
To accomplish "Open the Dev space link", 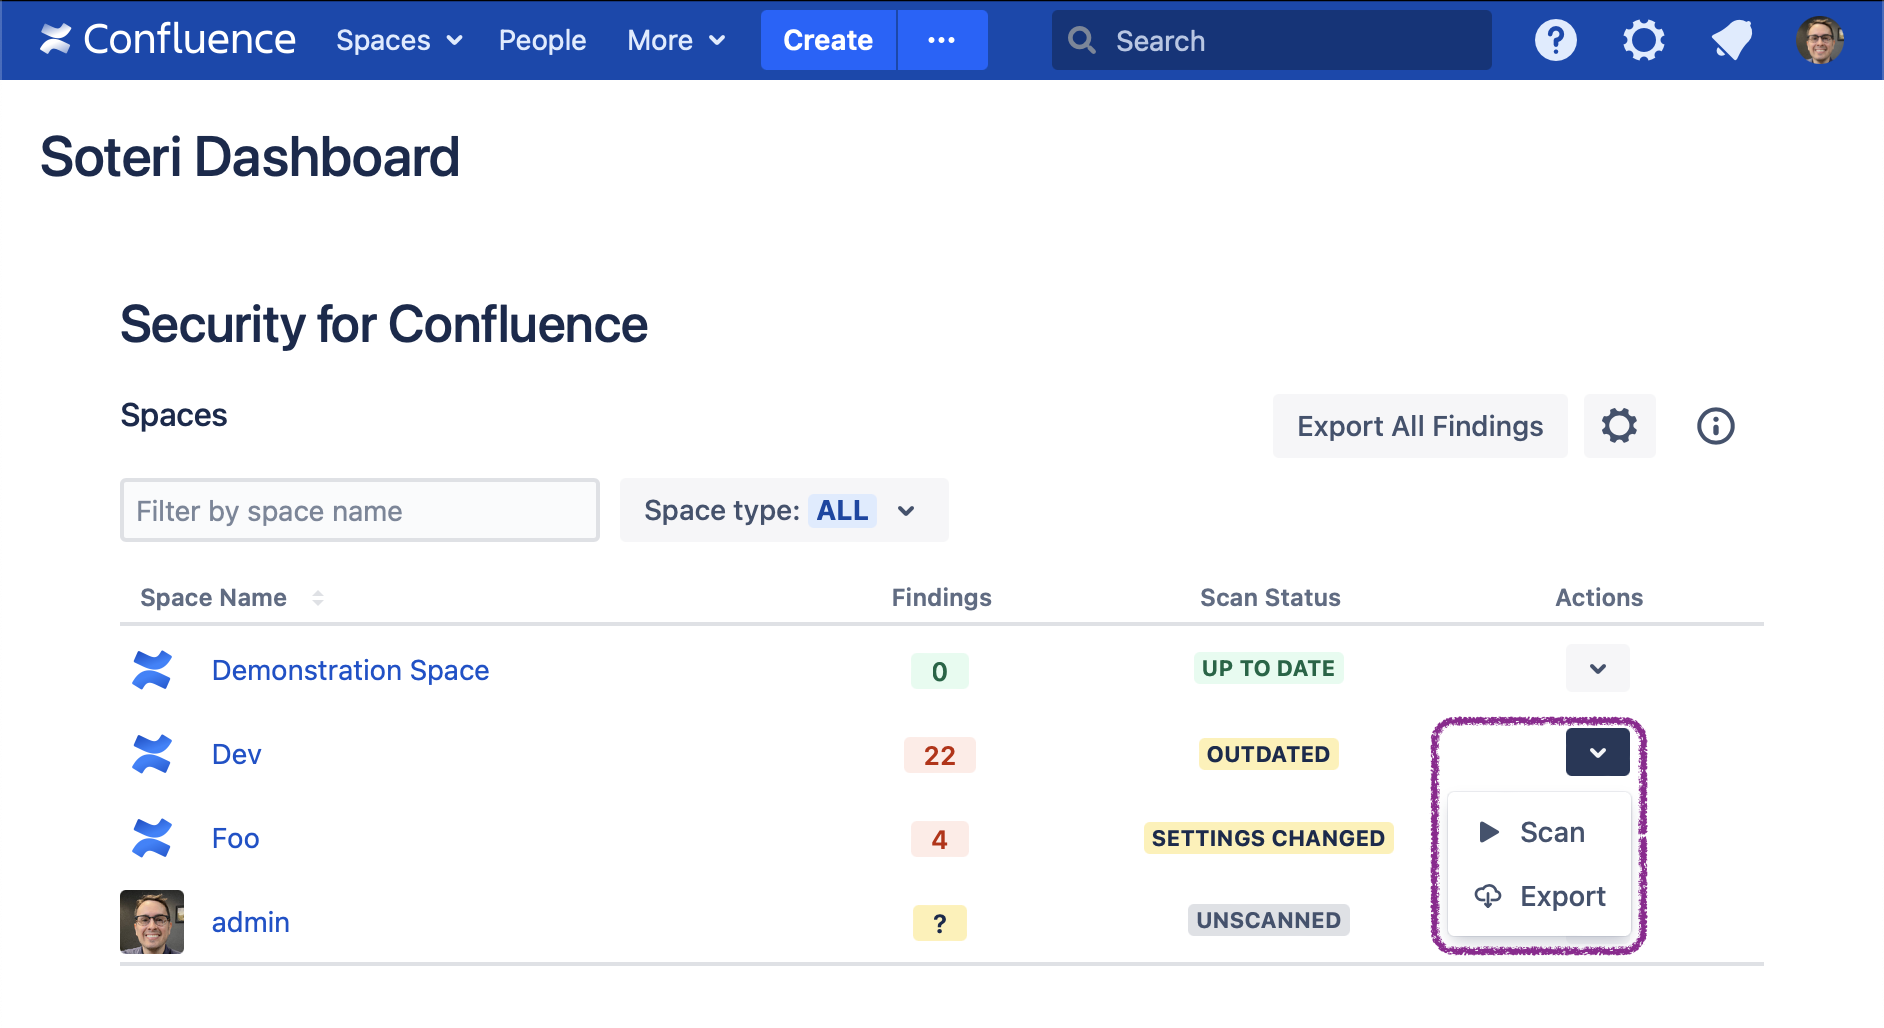I will click(236, 754).
